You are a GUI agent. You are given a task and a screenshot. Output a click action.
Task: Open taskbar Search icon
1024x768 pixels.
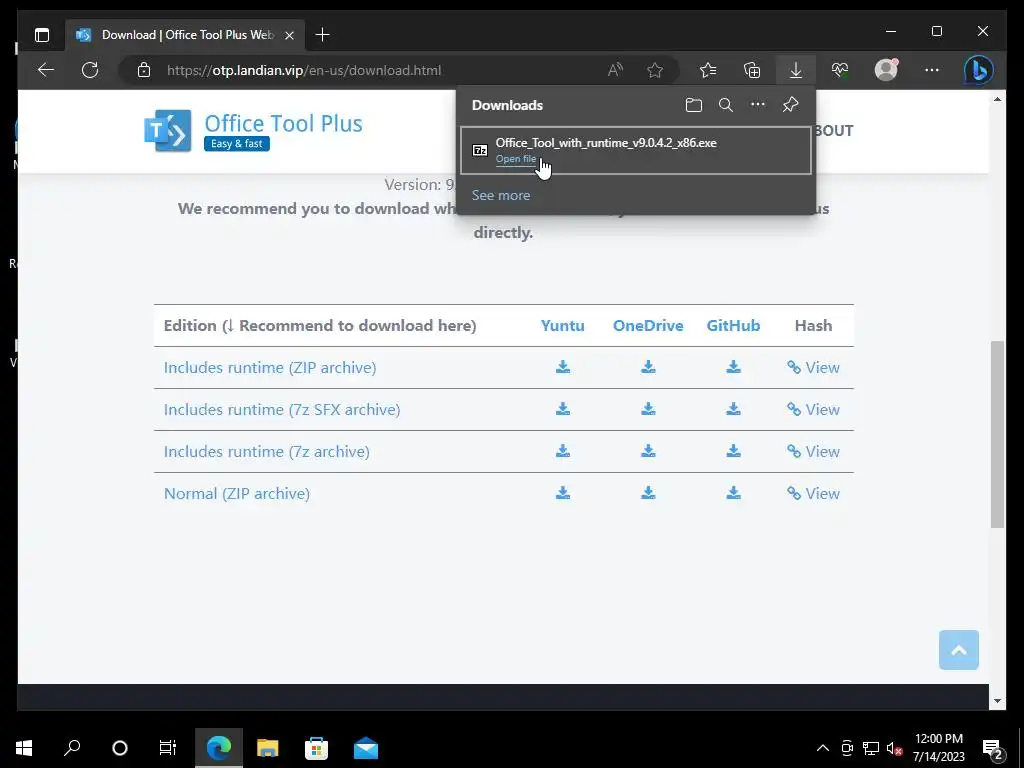point(72,748)
